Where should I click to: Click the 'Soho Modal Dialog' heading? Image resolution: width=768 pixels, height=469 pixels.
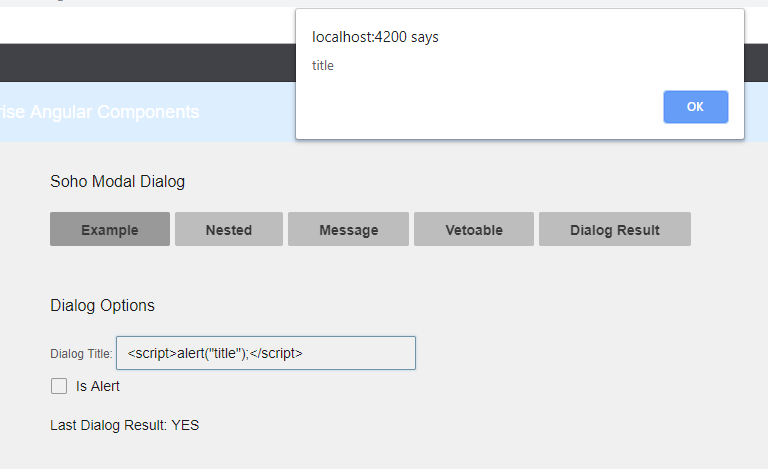118,182
